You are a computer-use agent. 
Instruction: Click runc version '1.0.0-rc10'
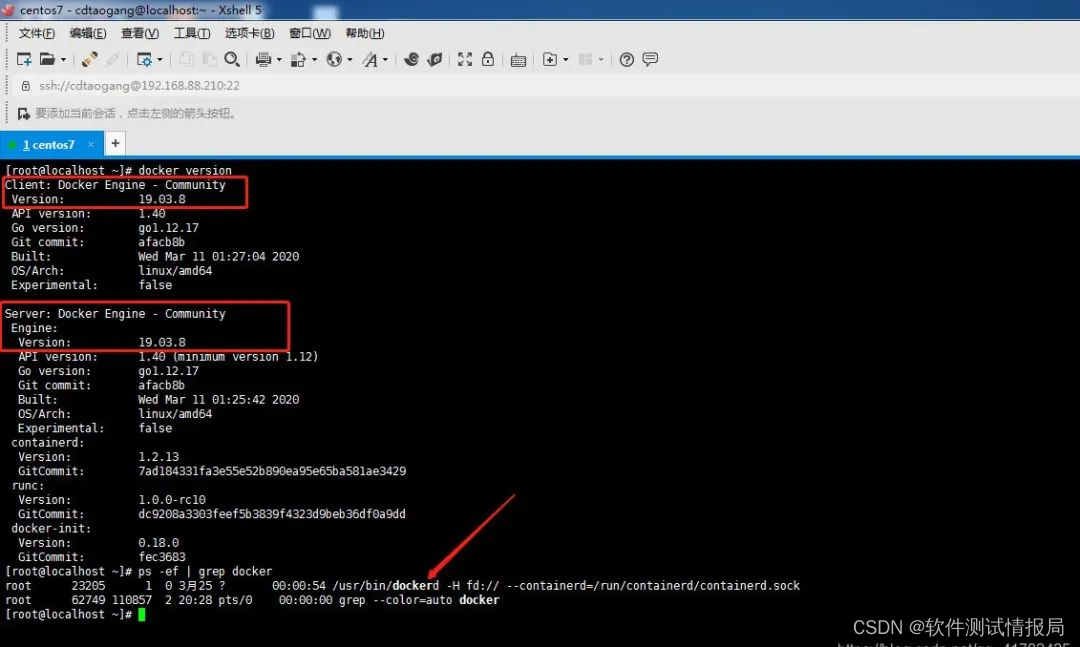(x=172, y=500)
